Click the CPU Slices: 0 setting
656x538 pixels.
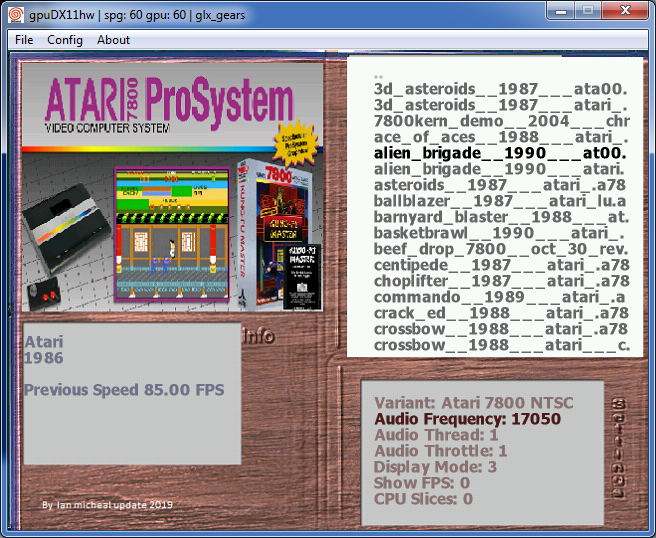(423, 499)
